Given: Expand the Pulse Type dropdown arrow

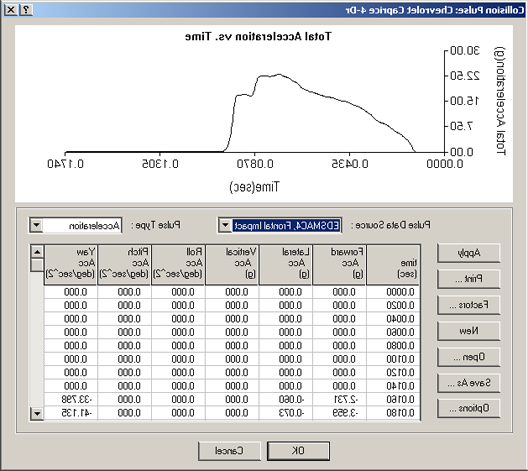Looking at the screenshot, I should point(36,225).
